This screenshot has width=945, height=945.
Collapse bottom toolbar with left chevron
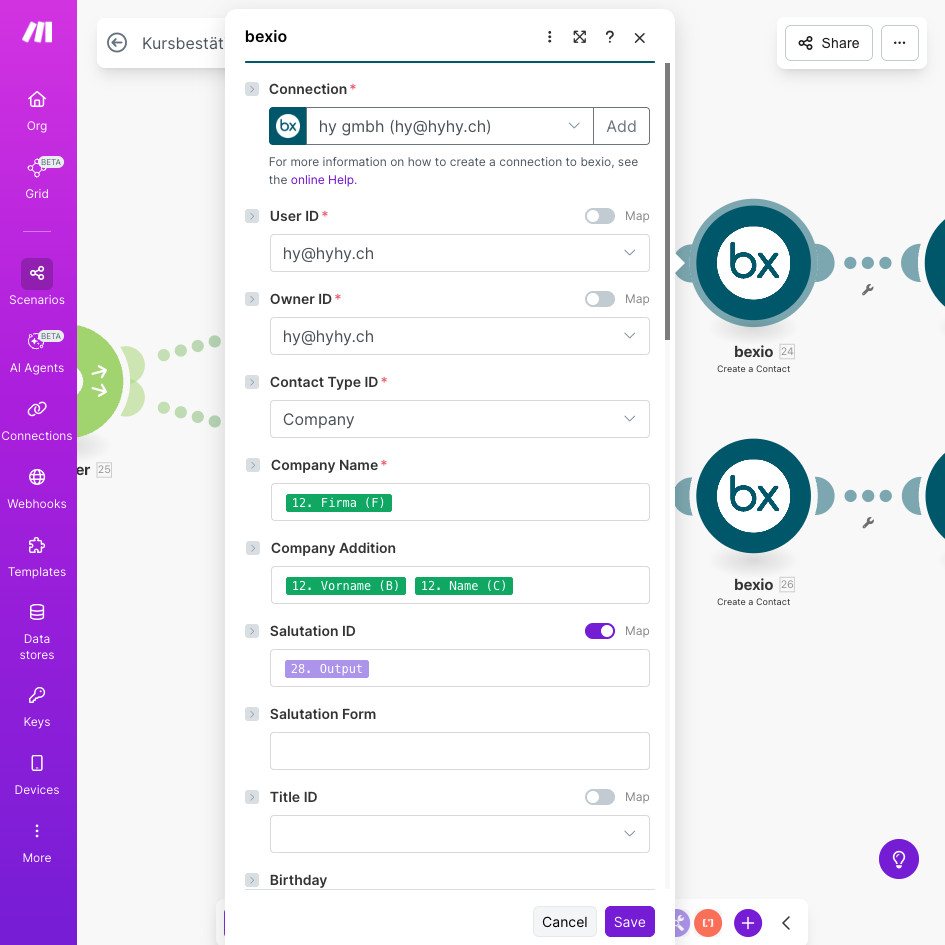(x=786, y=923)
